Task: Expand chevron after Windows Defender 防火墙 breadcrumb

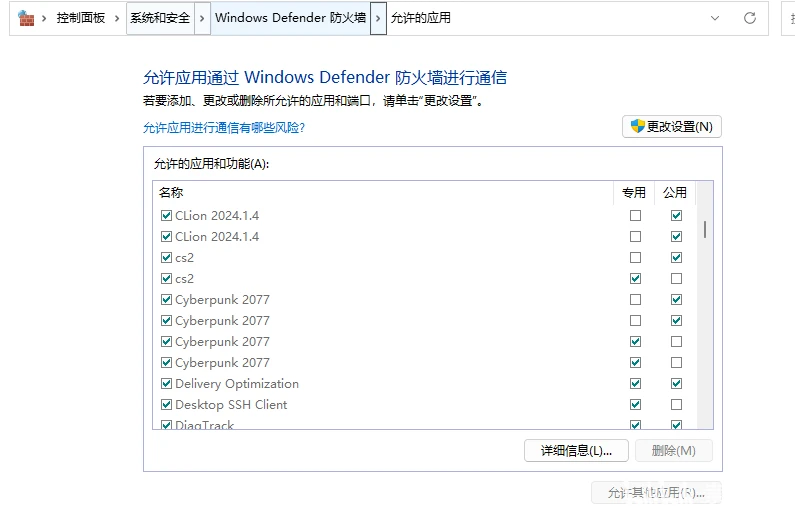Action: tap(378, 18)
